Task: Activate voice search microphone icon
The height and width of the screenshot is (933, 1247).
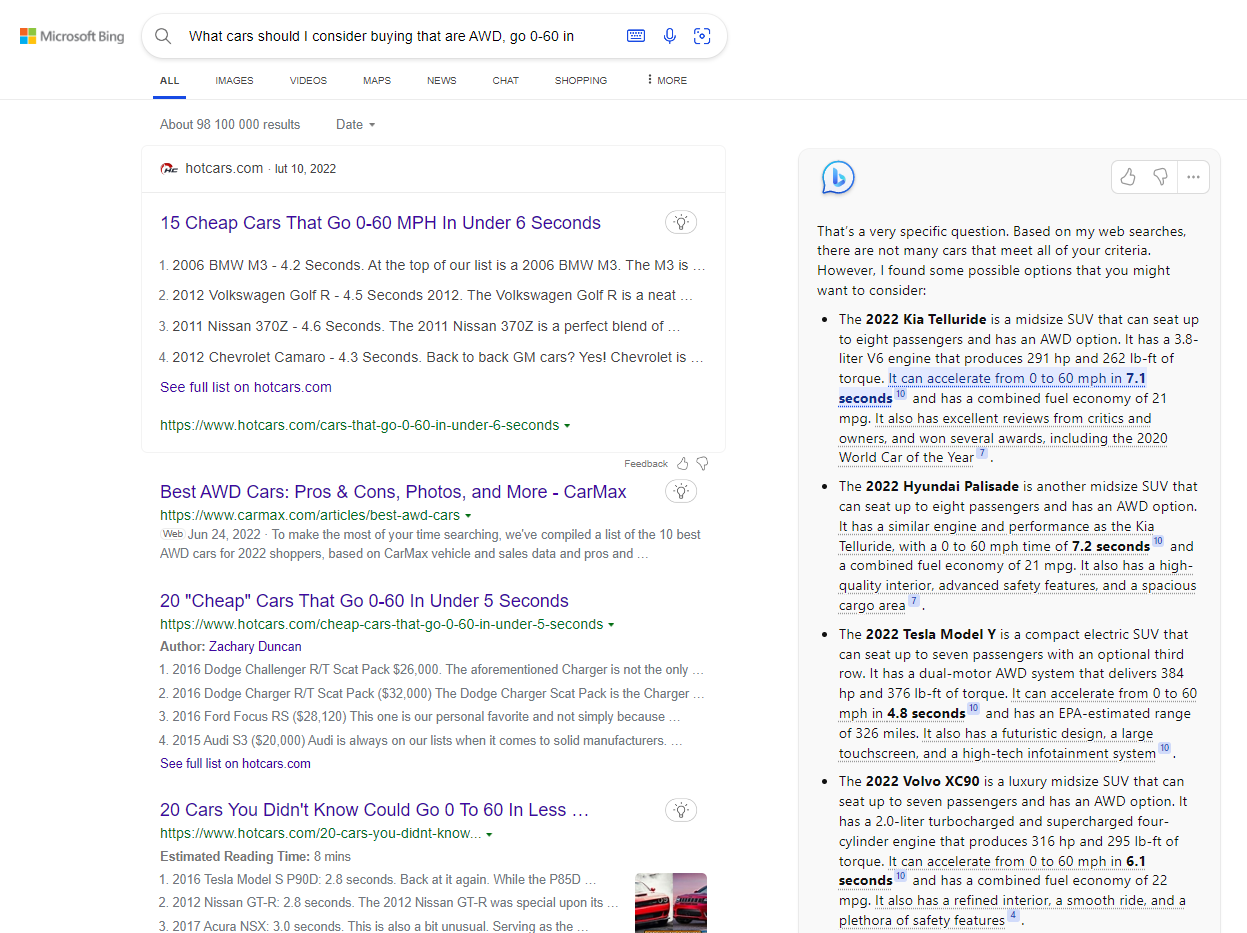Action: click(670, 36)
